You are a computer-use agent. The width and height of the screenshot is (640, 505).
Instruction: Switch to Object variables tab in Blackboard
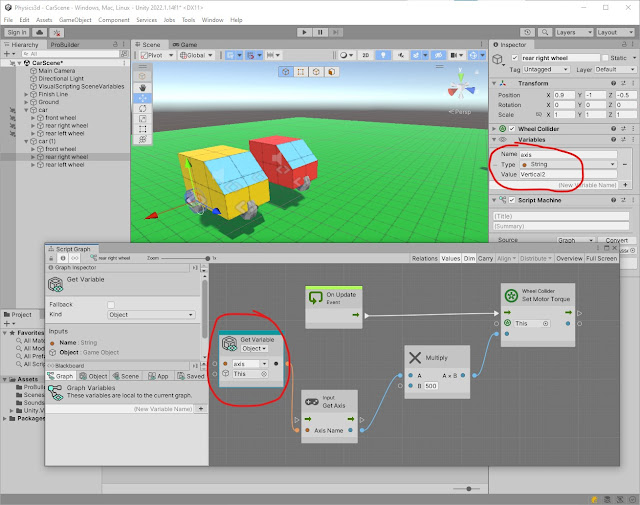point(93,376)
